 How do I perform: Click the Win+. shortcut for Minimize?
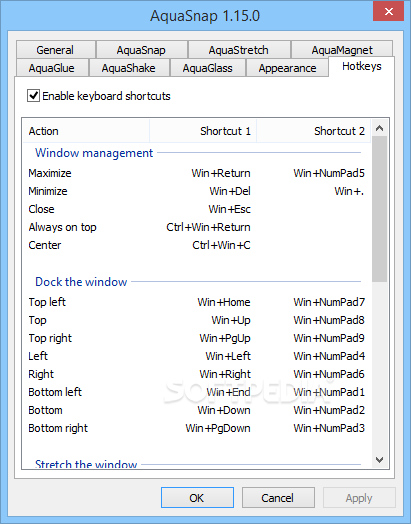[349, 191]
